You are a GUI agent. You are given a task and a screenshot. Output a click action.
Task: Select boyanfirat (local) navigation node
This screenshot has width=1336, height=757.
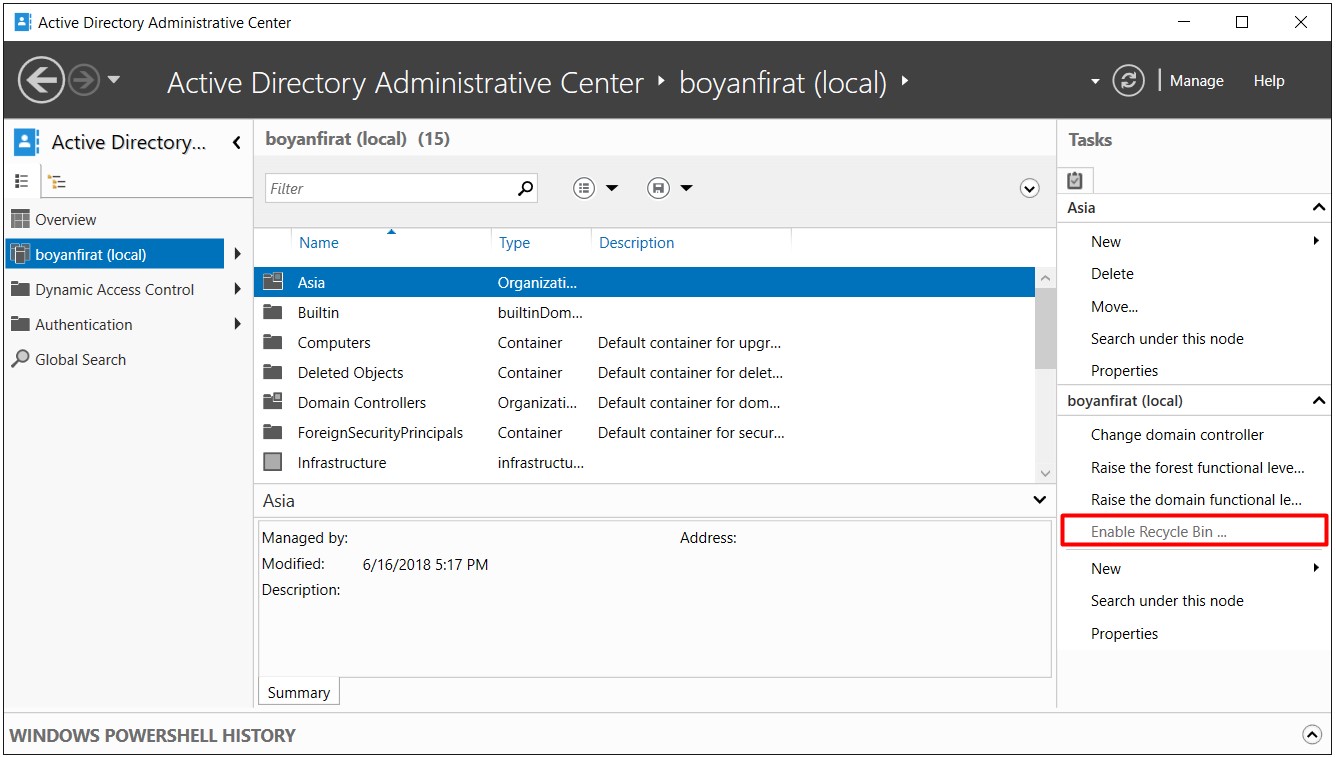click(x=115, y=254)
